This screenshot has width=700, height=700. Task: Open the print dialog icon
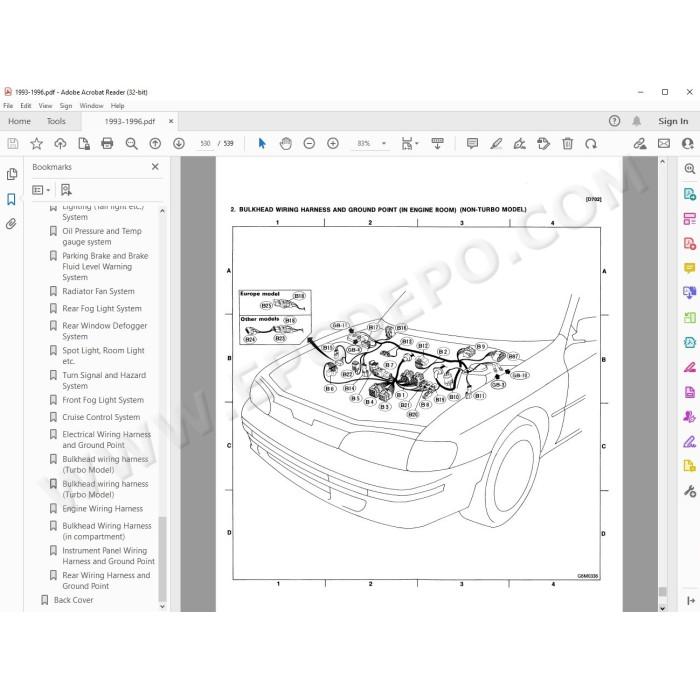tap(107, 143)
